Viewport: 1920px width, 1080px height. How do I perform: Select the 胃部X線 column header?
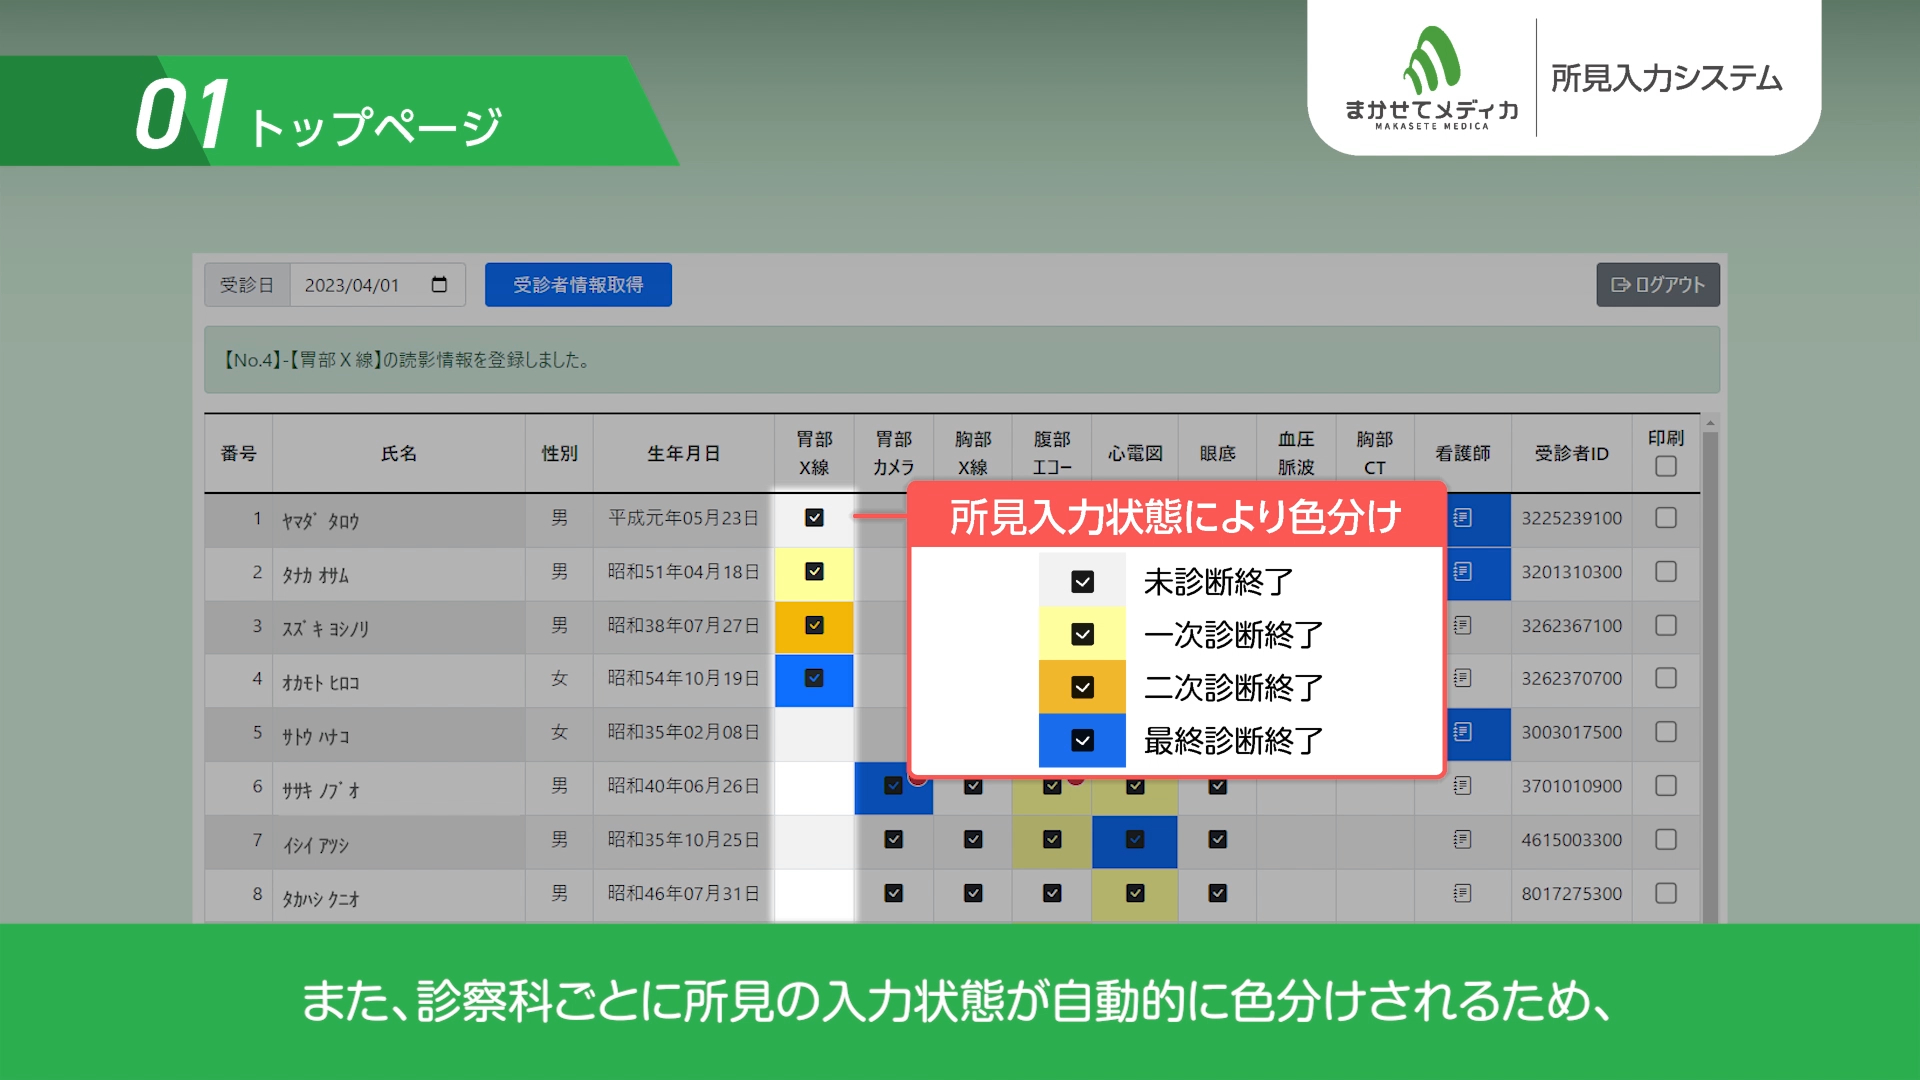click(x=814, y=453)
